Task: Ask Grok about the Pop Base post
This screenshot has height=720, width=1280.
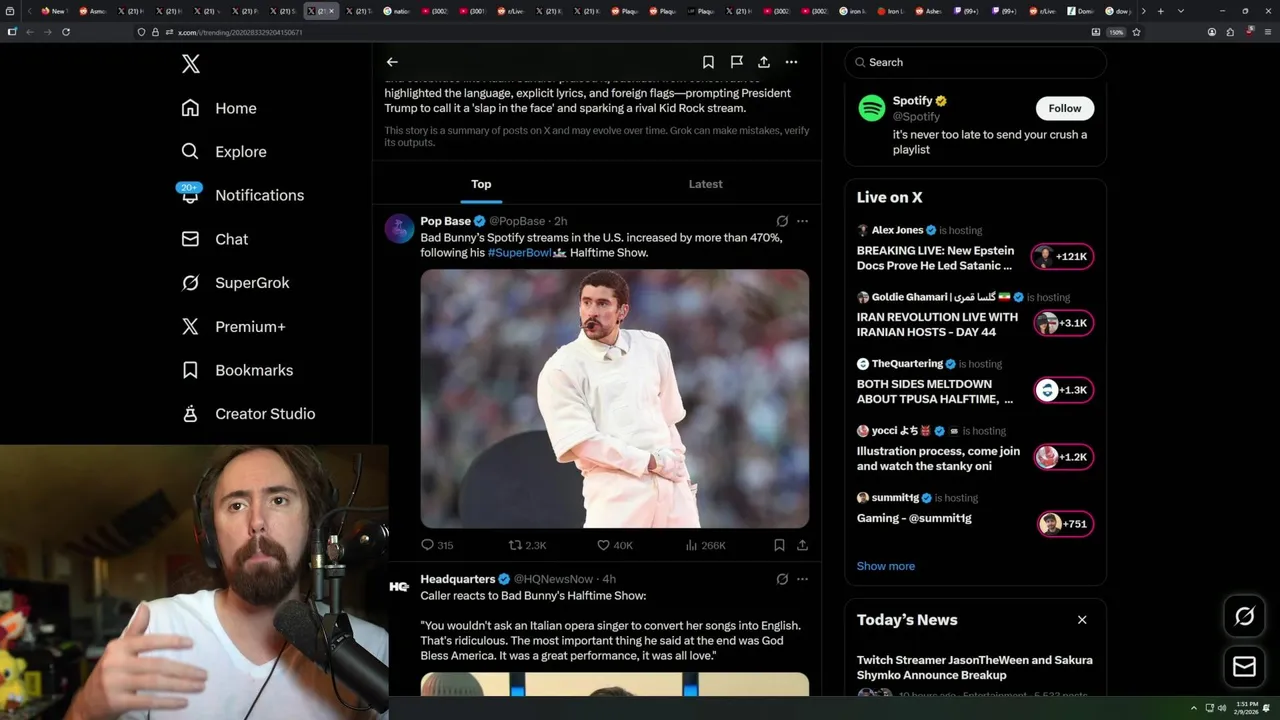Action: point(782,221)
